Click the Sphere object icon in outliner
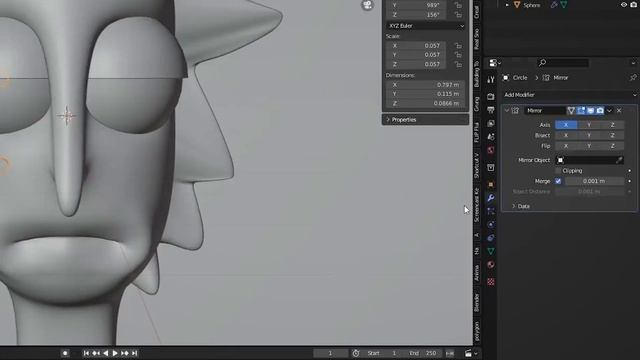The width and height of the screenshot is (640, 360). click(x=517, y=5)
